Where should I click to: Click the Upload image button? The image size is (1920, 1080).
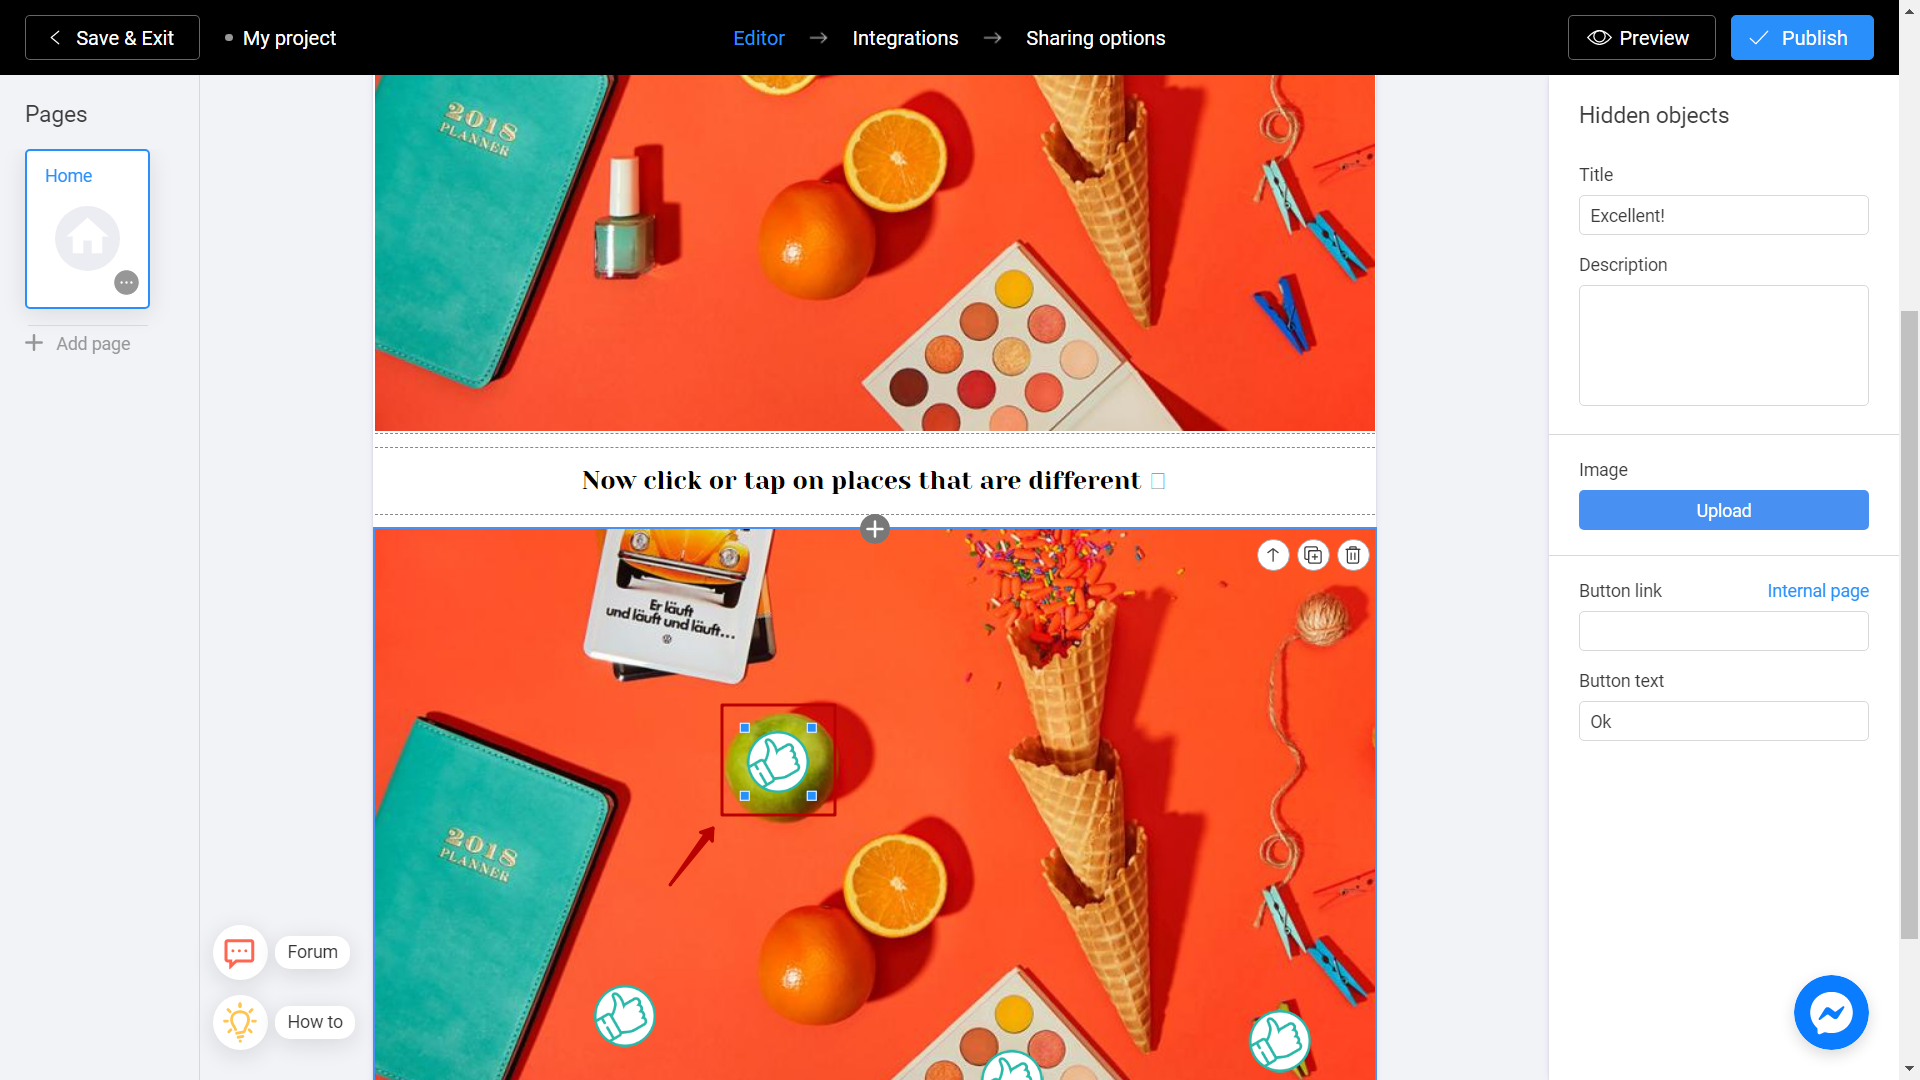coord(1724,510)
